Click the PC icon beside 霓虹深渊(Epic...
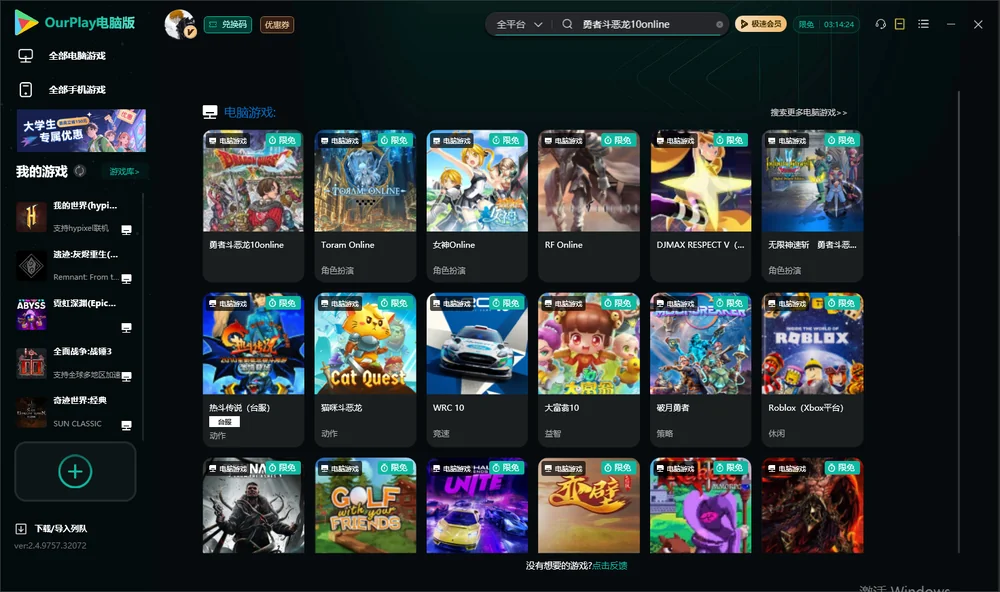 tap(126, 328)
